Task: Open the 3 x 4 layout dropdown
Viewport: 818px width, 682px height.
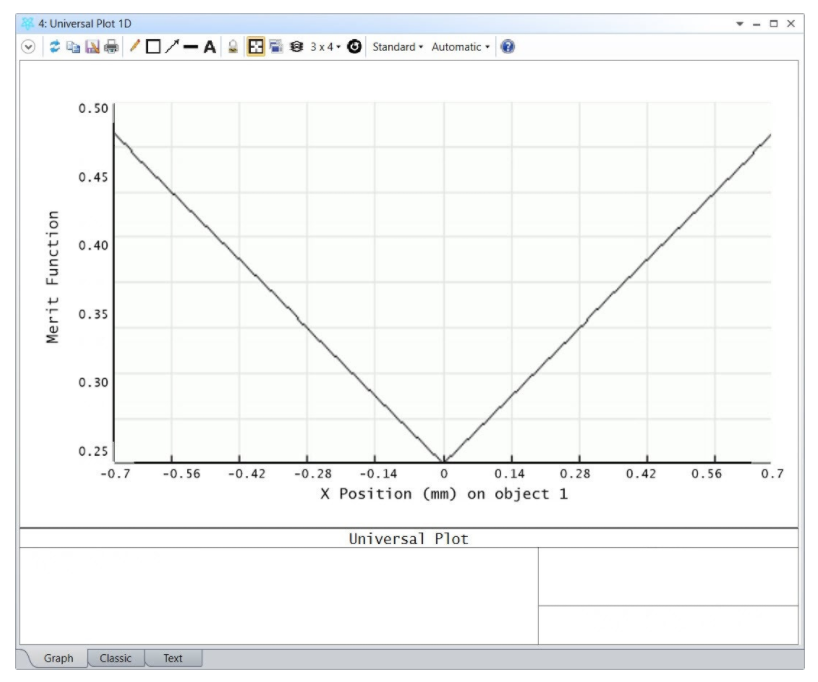Action: click(325, 47)
